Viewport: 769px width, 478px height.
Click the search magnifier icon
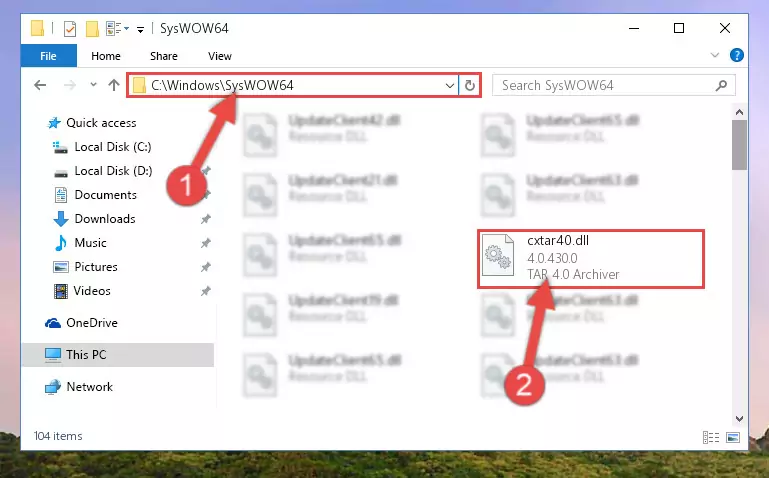[x=721, y=86]
